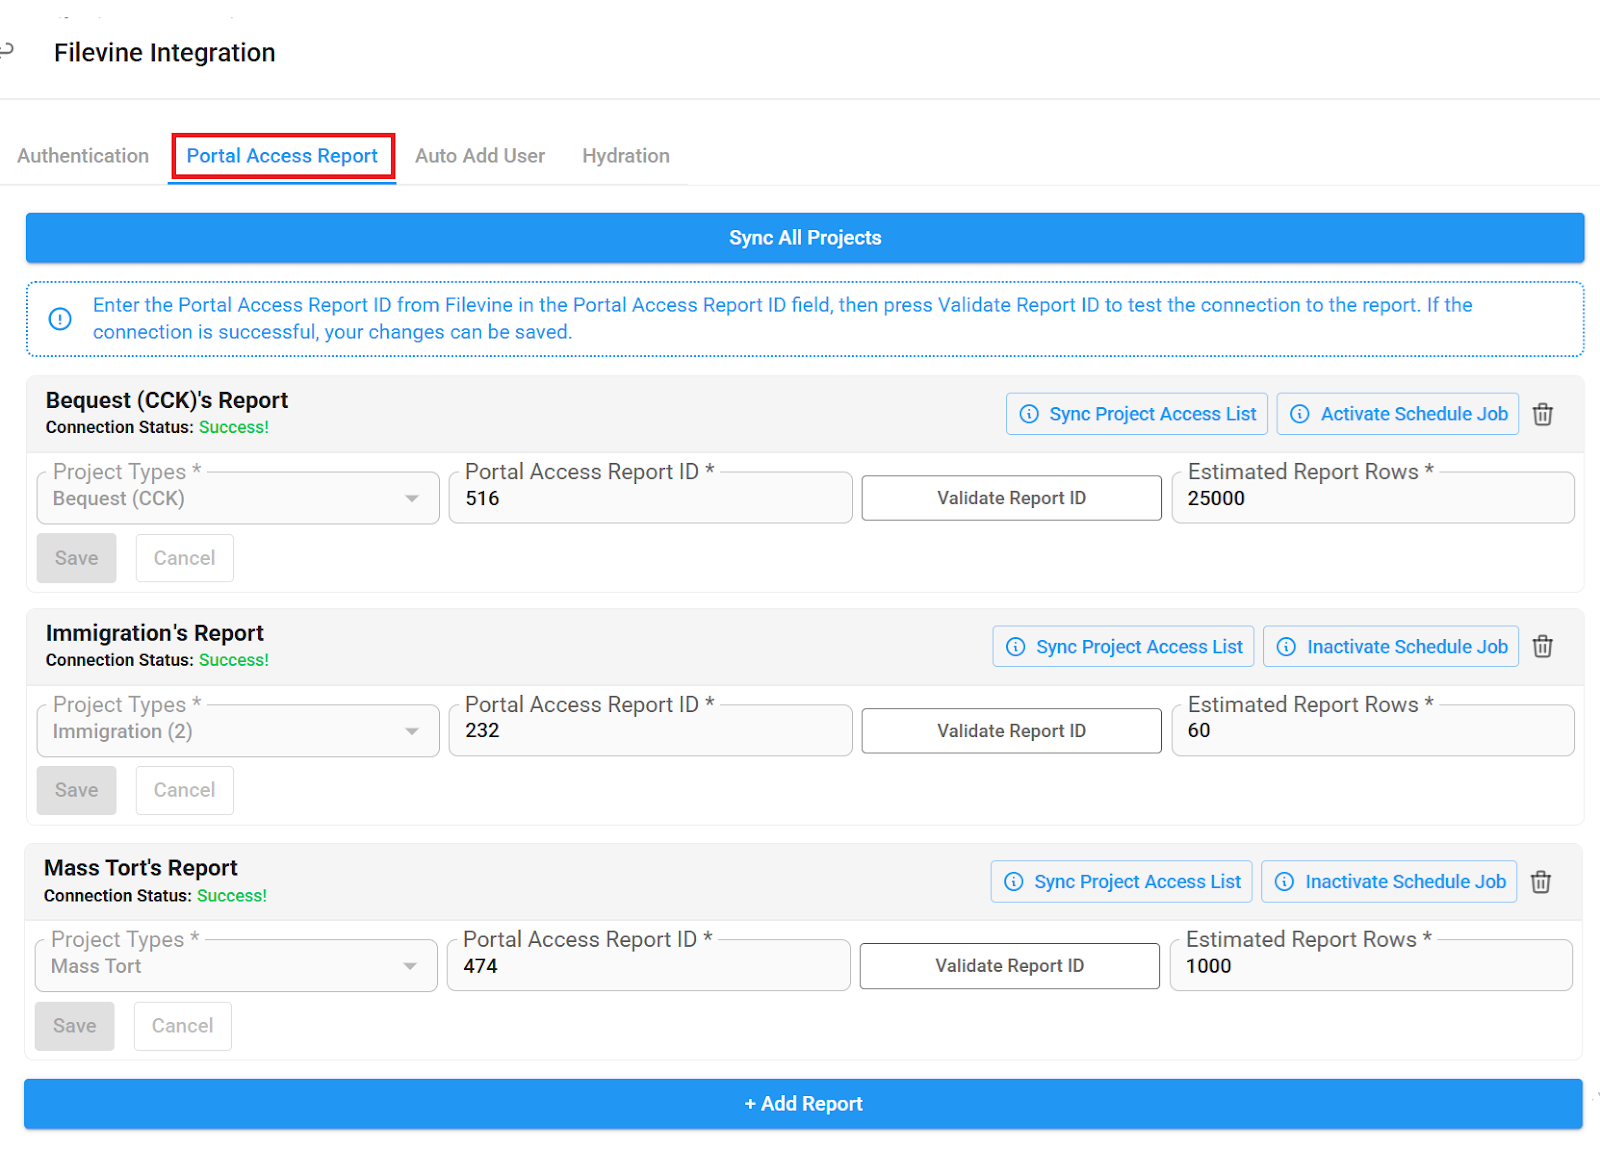Click Connection Status under Mass Tort's Report
The image size is (1600, 1149).
coord(155,896)
